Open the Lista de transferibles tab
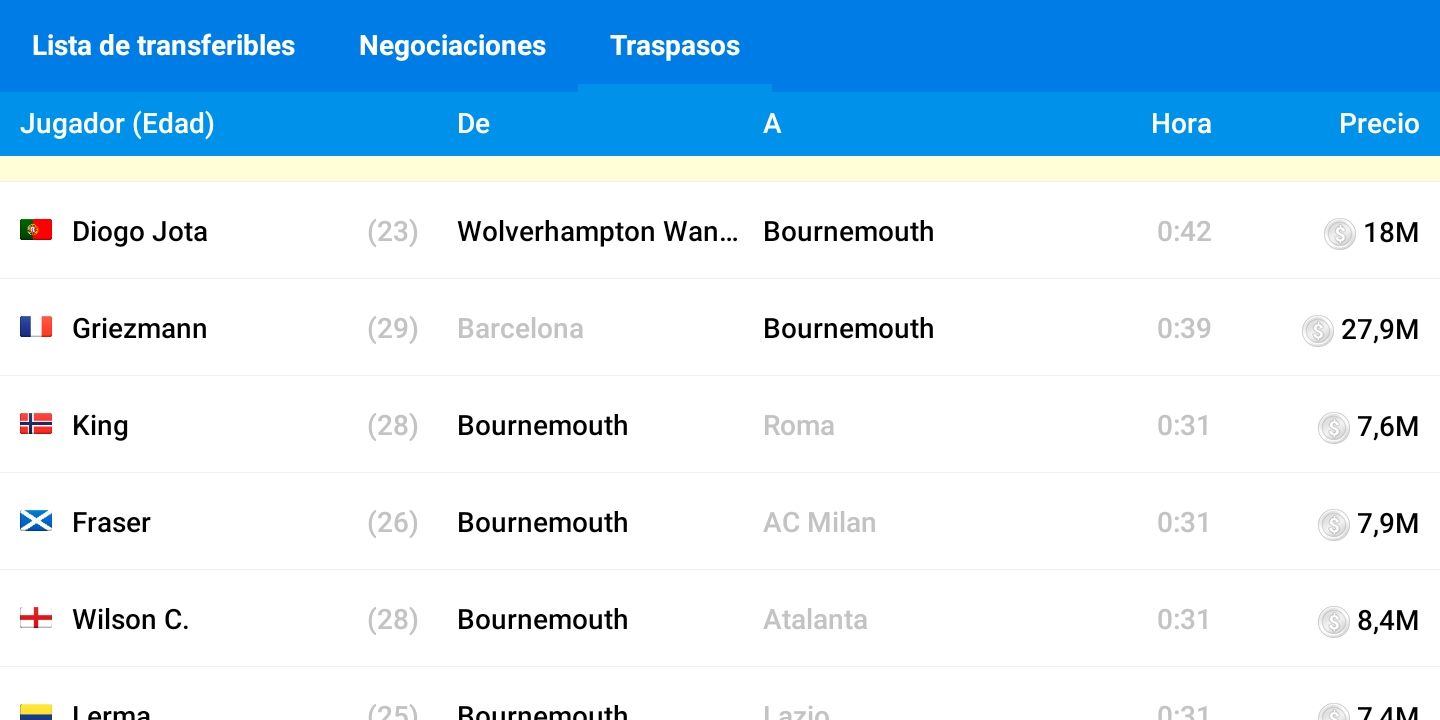 pos(163,46)
